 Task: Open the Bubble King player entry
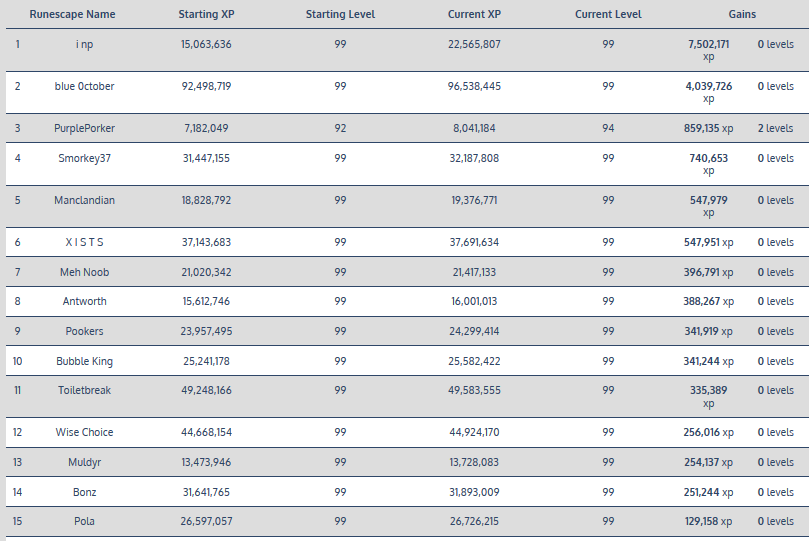[x=84, y=361]
